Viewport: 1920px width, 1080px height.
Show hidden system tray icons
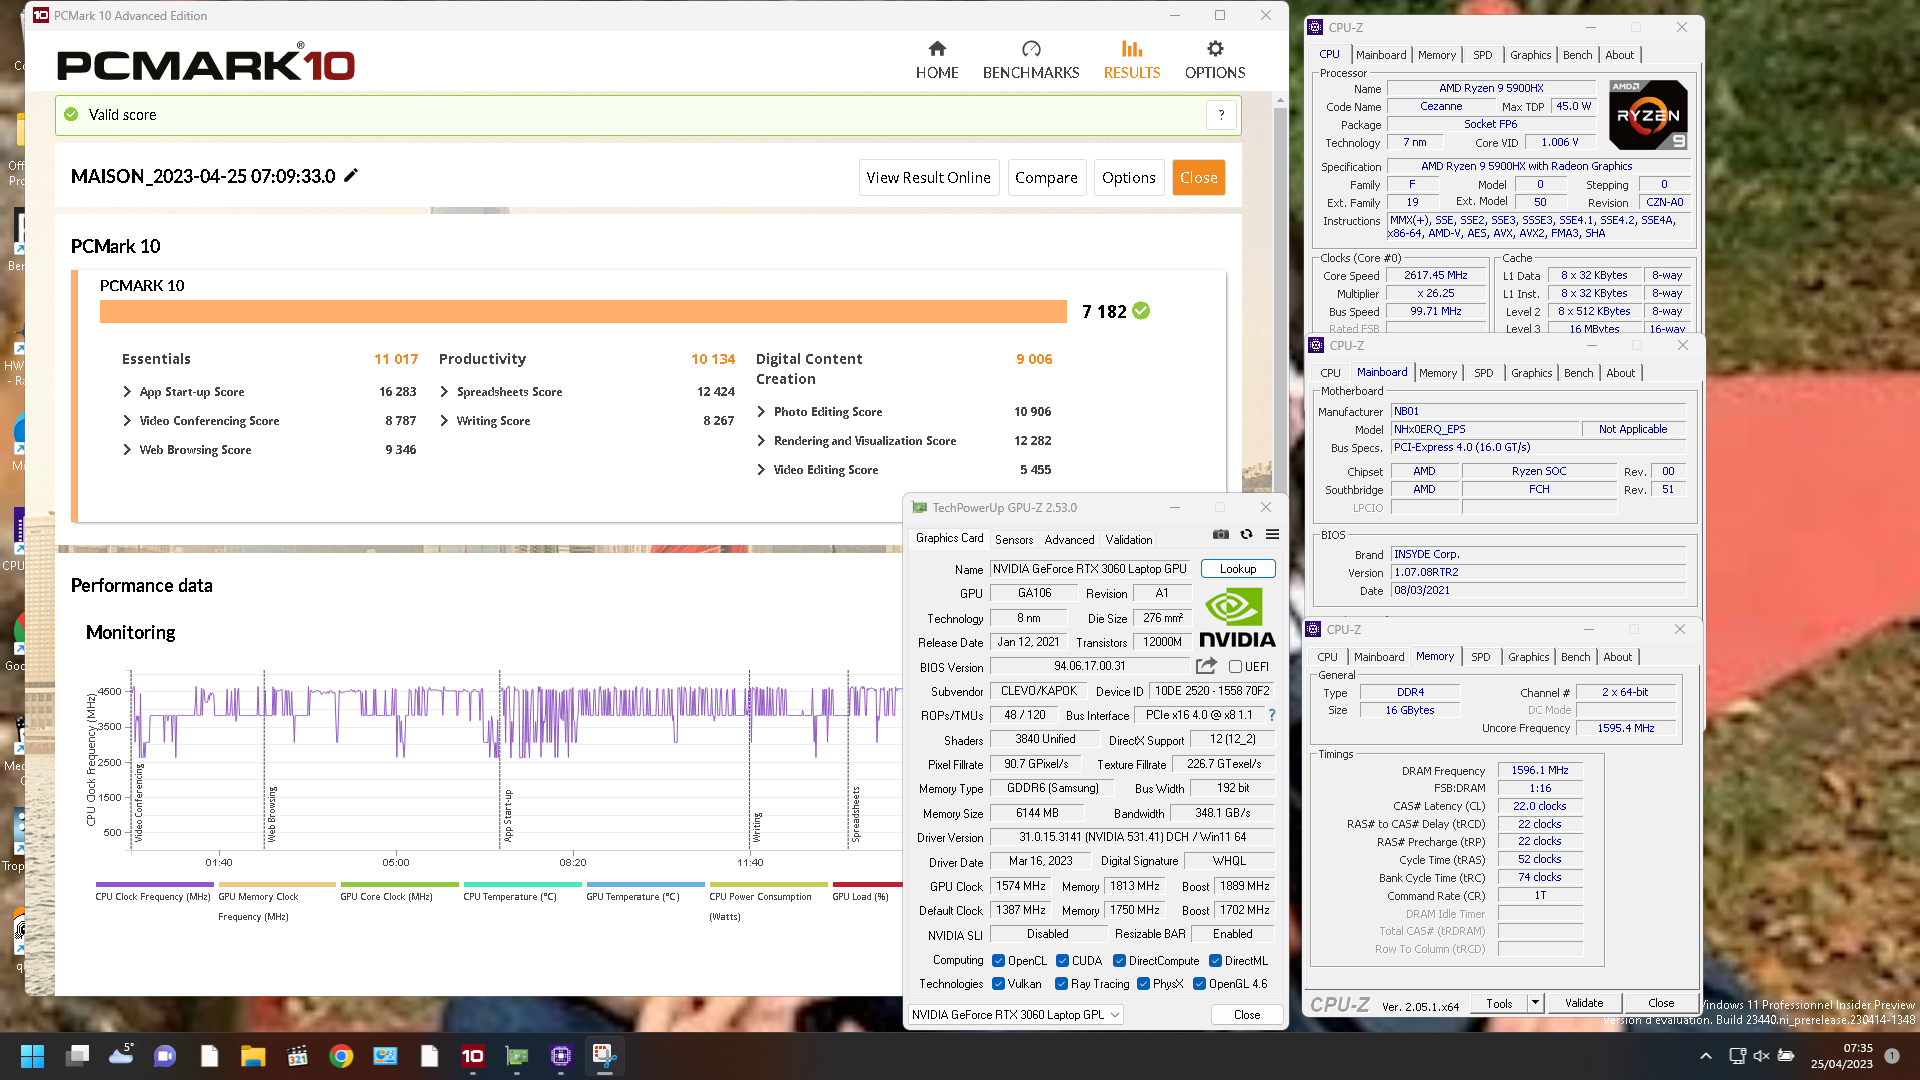tap(1706, 1056)
